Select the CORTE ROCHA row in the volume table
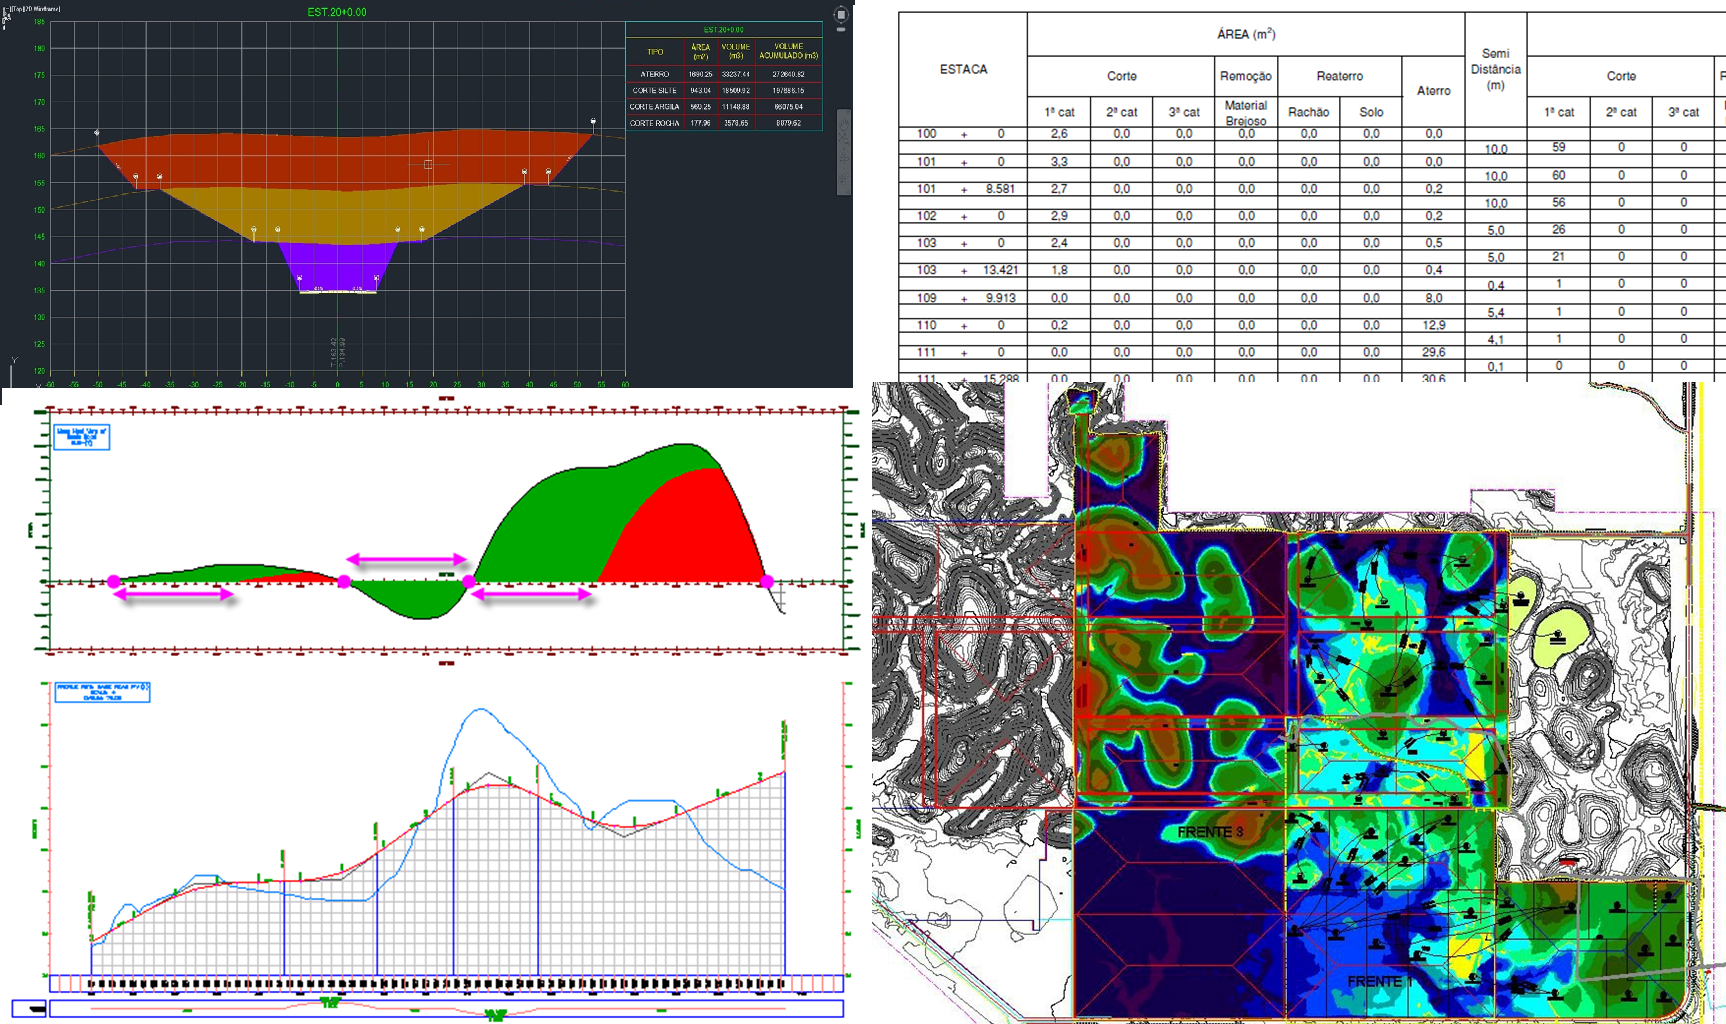1726x1024 pixels. click(655, 123)
